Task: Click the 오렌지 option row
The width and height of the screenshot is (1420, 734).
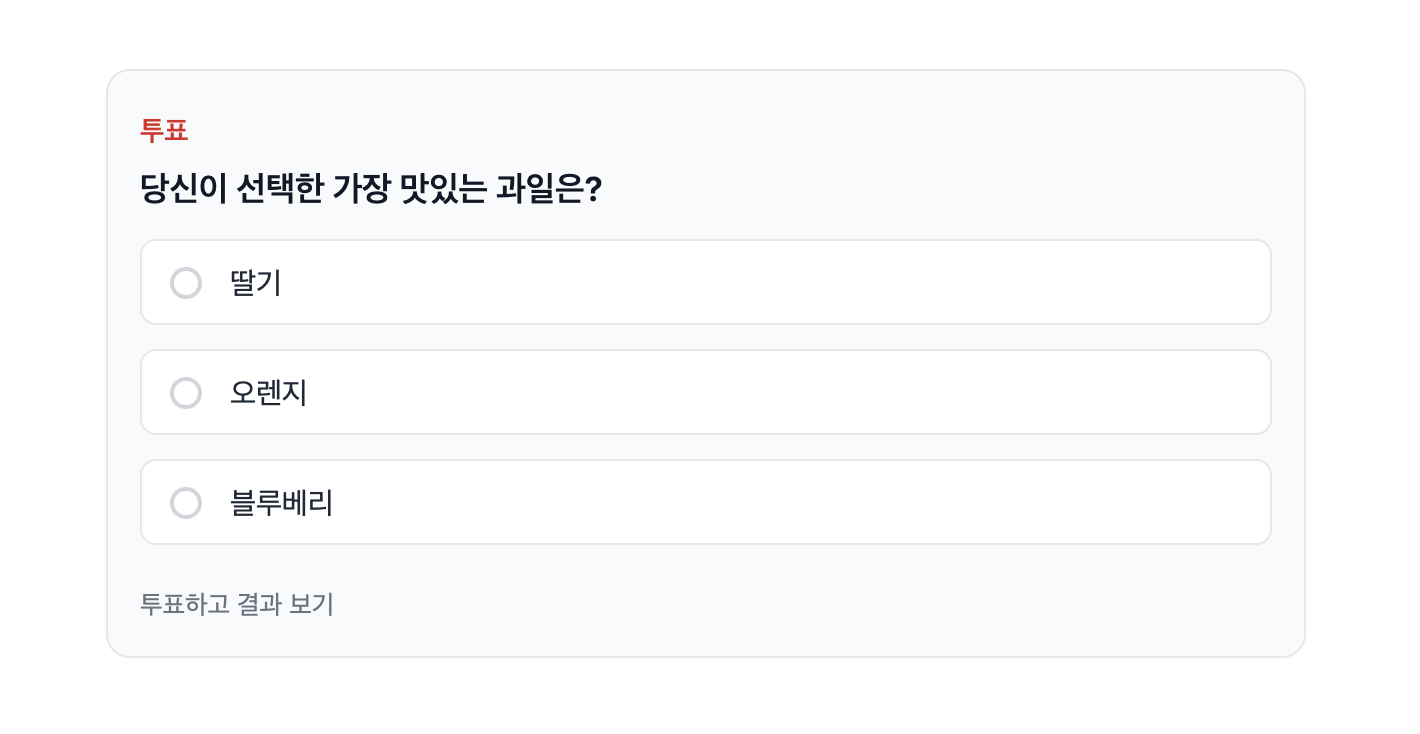Action: 705,392
